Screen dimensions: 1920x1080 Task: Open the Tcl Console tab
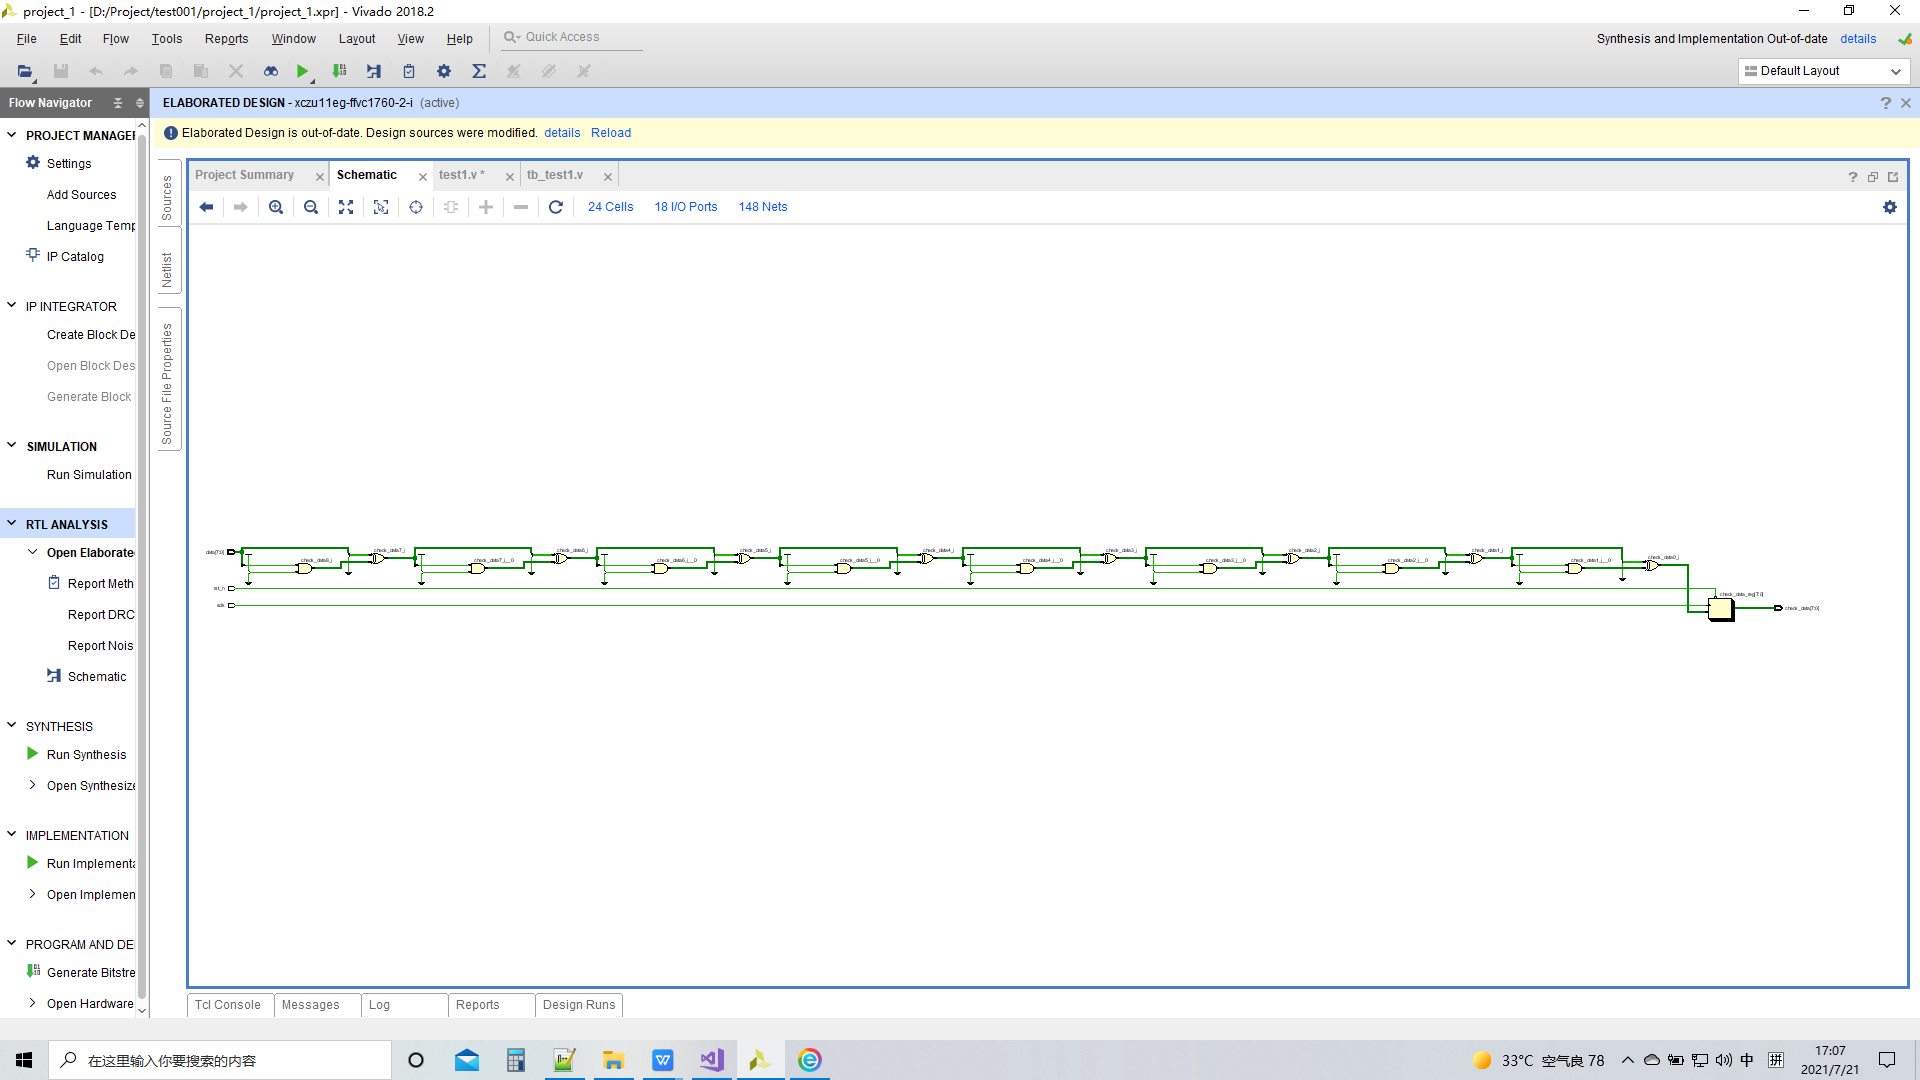click(x=228, y=1005)
